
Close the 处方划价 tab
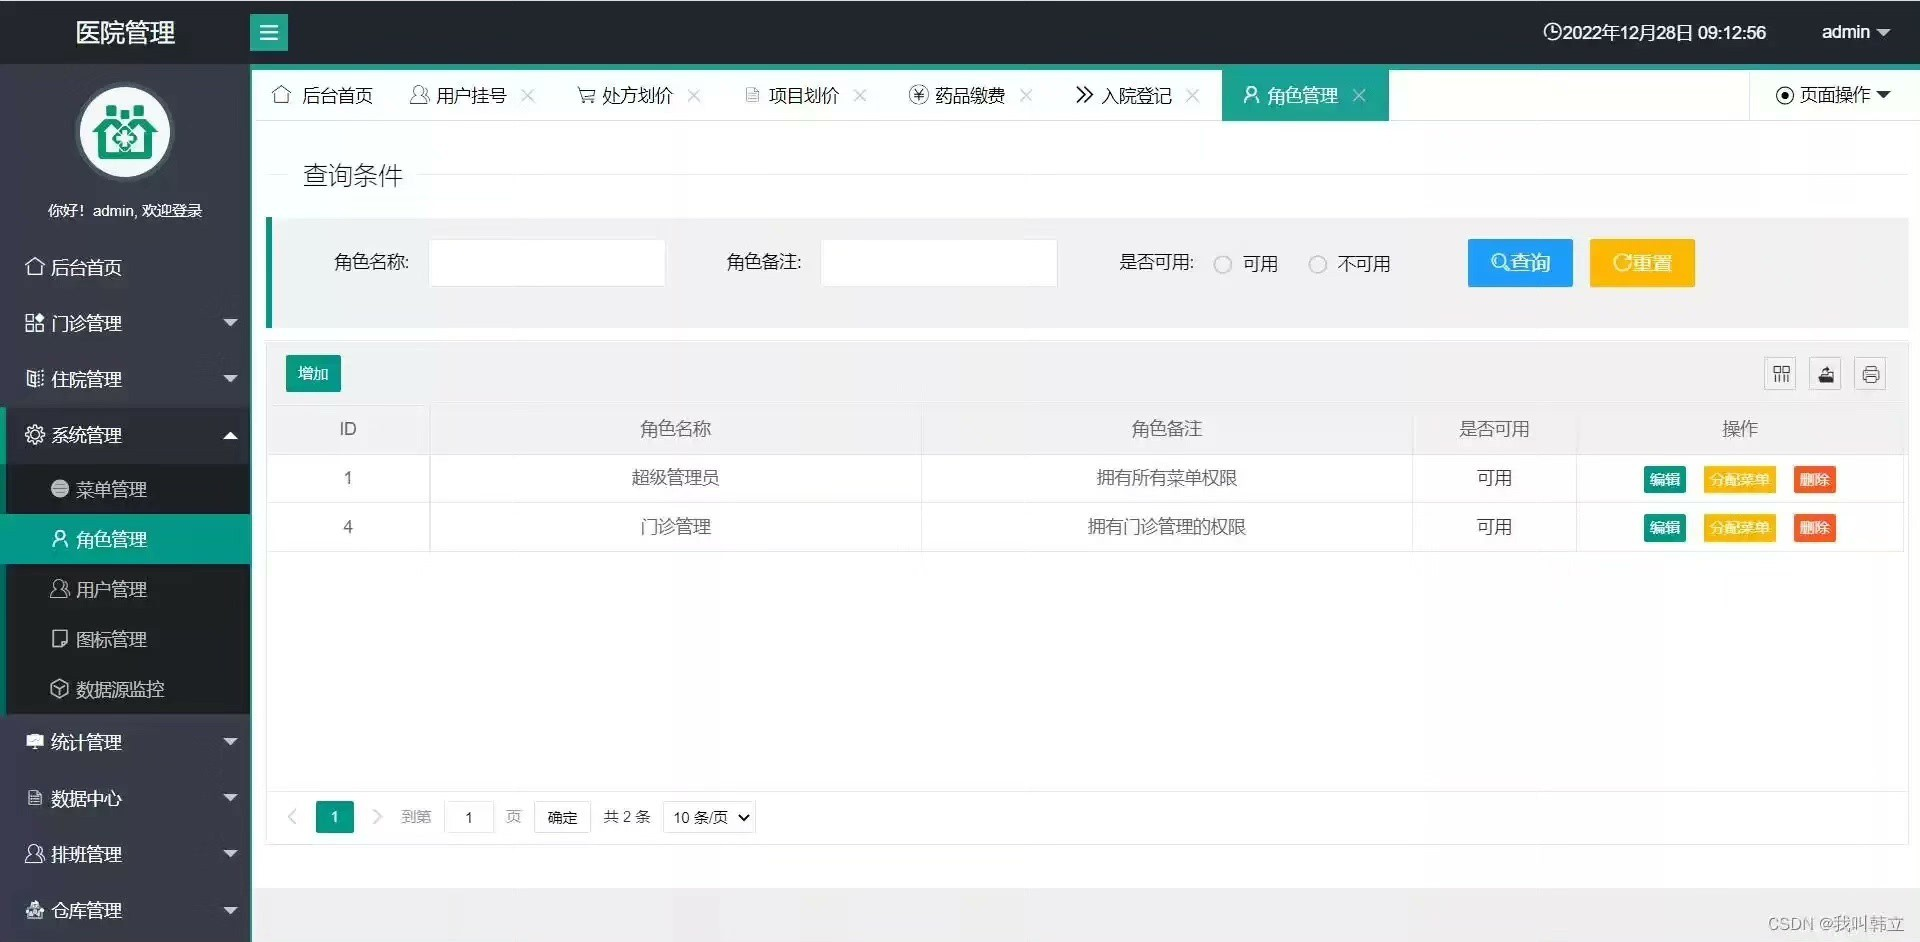pos(694,96)
